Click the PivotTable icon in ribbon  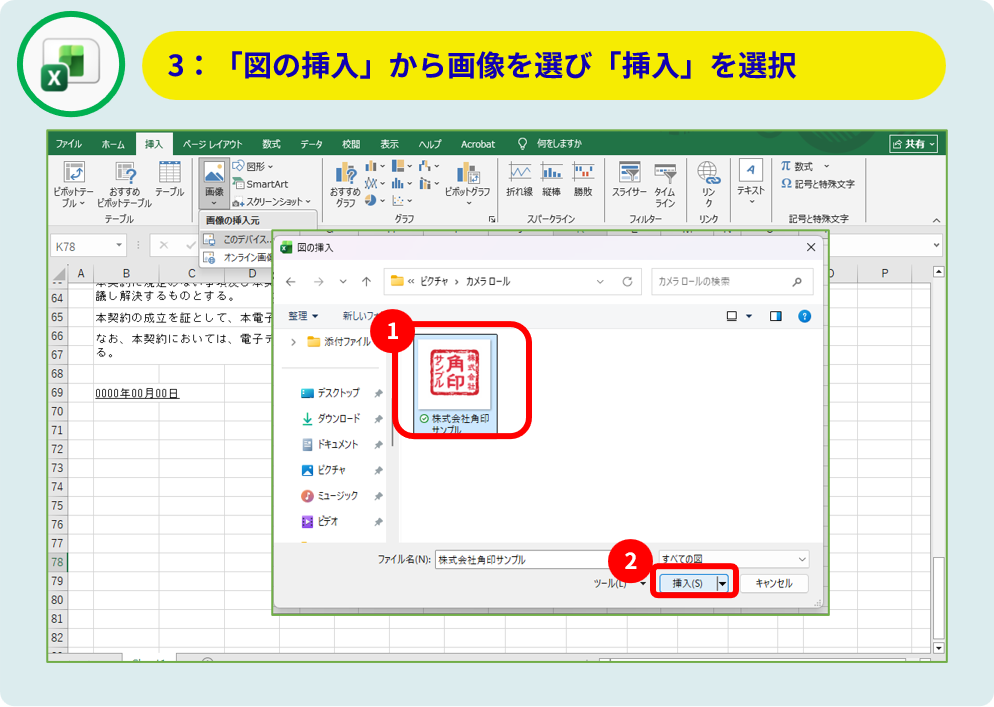coord(74,175)
